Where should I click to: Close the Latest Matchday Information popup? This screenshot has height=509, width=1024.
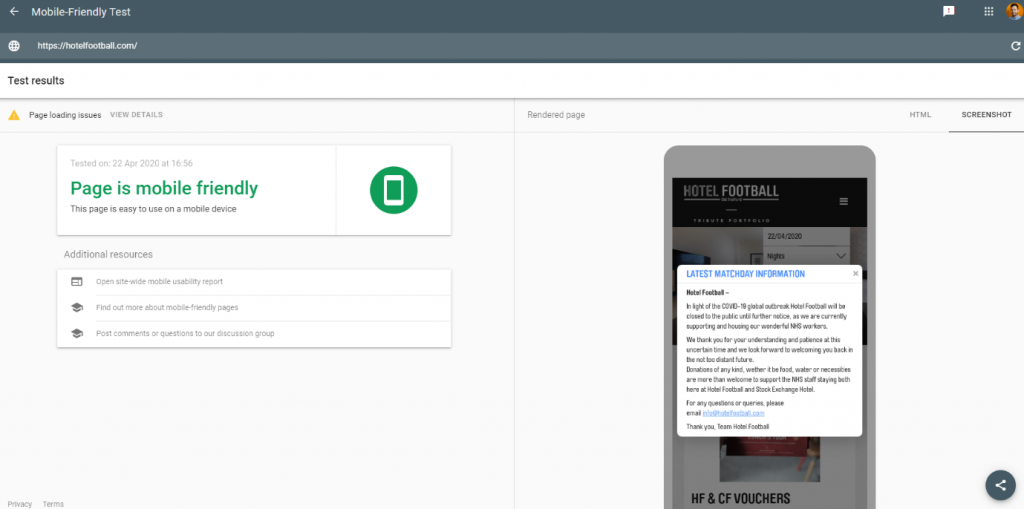[855, 273]
